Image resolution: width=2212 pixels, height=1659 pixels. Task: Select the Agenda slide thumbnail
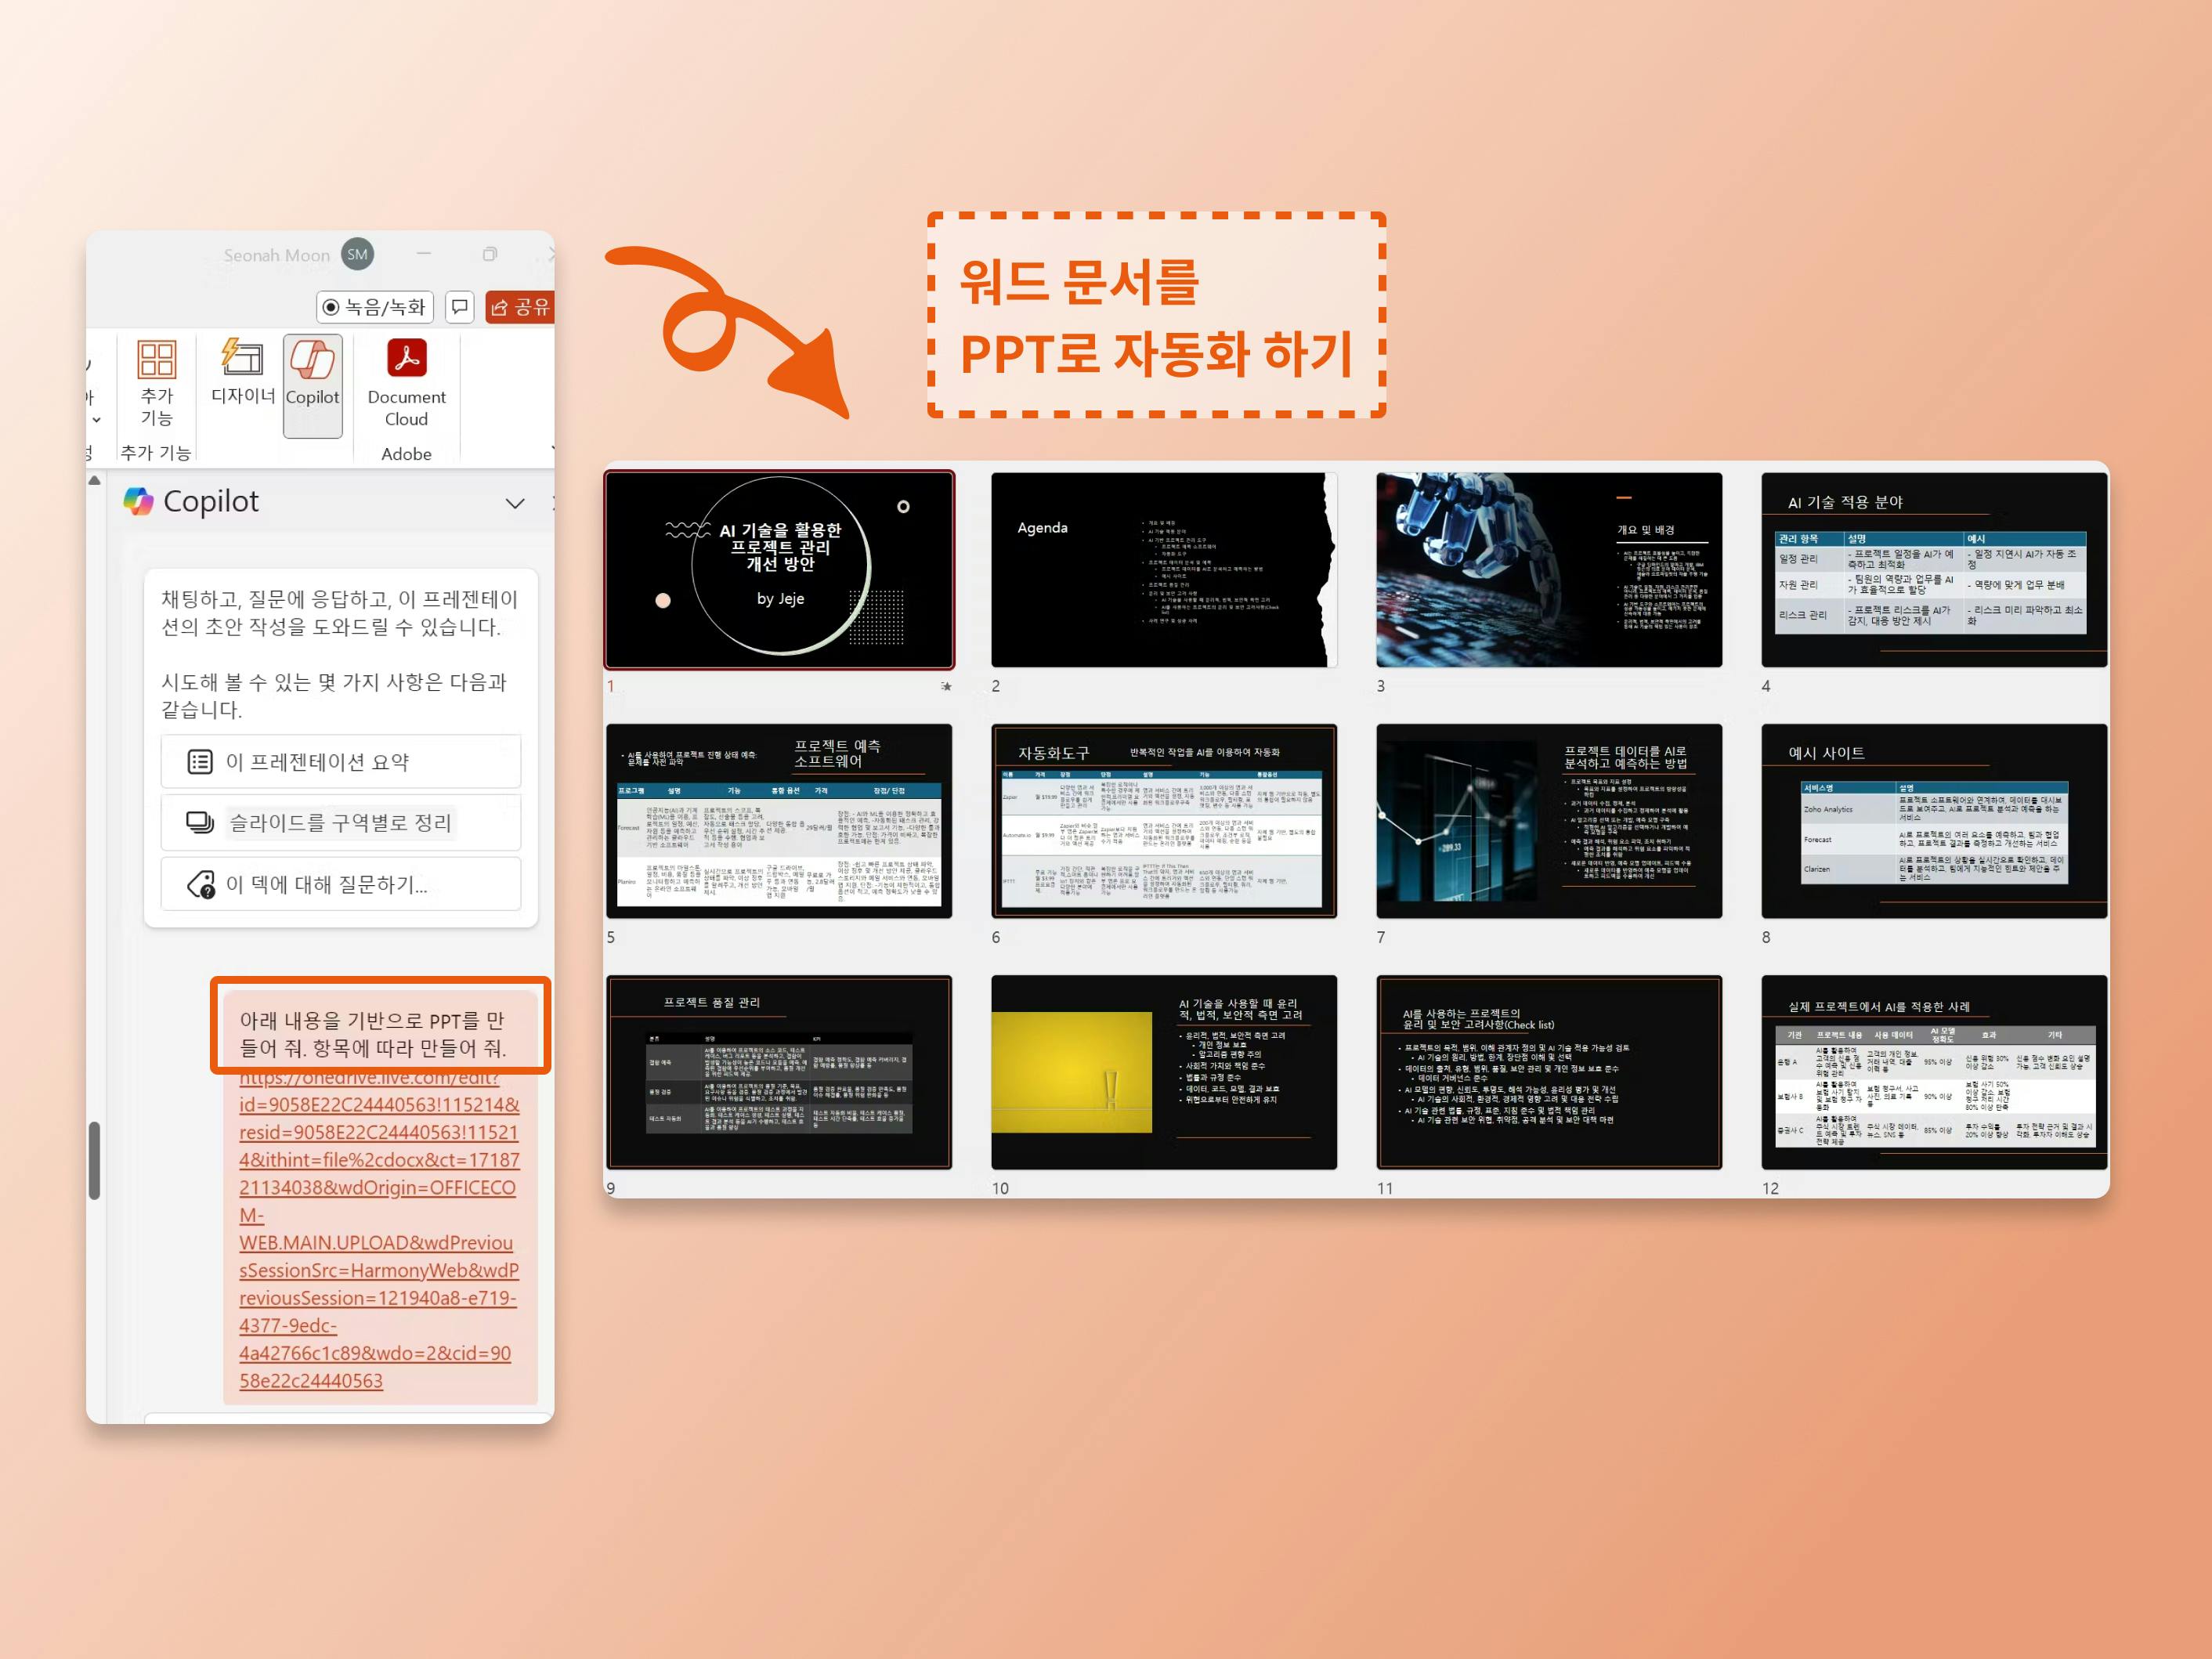1163,569
